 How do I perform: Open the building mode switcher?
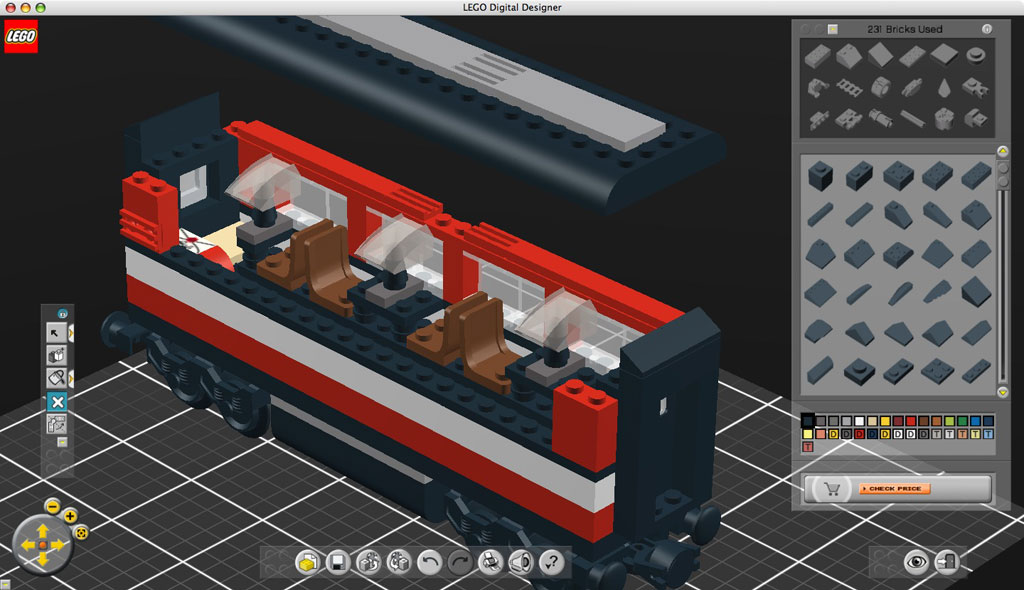click(368, 562)
